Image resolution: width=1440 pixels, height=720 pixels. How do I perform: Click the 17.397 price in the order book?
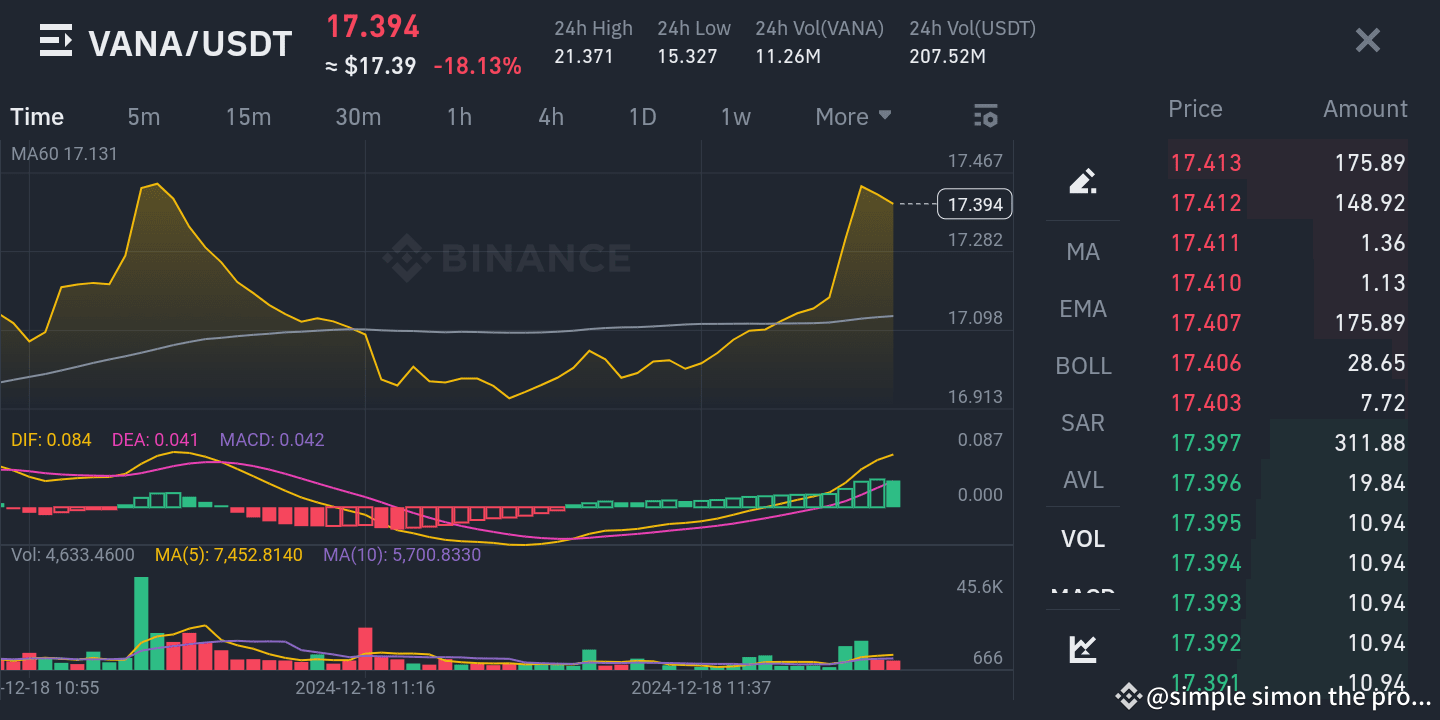click(x=1206, y=442)
